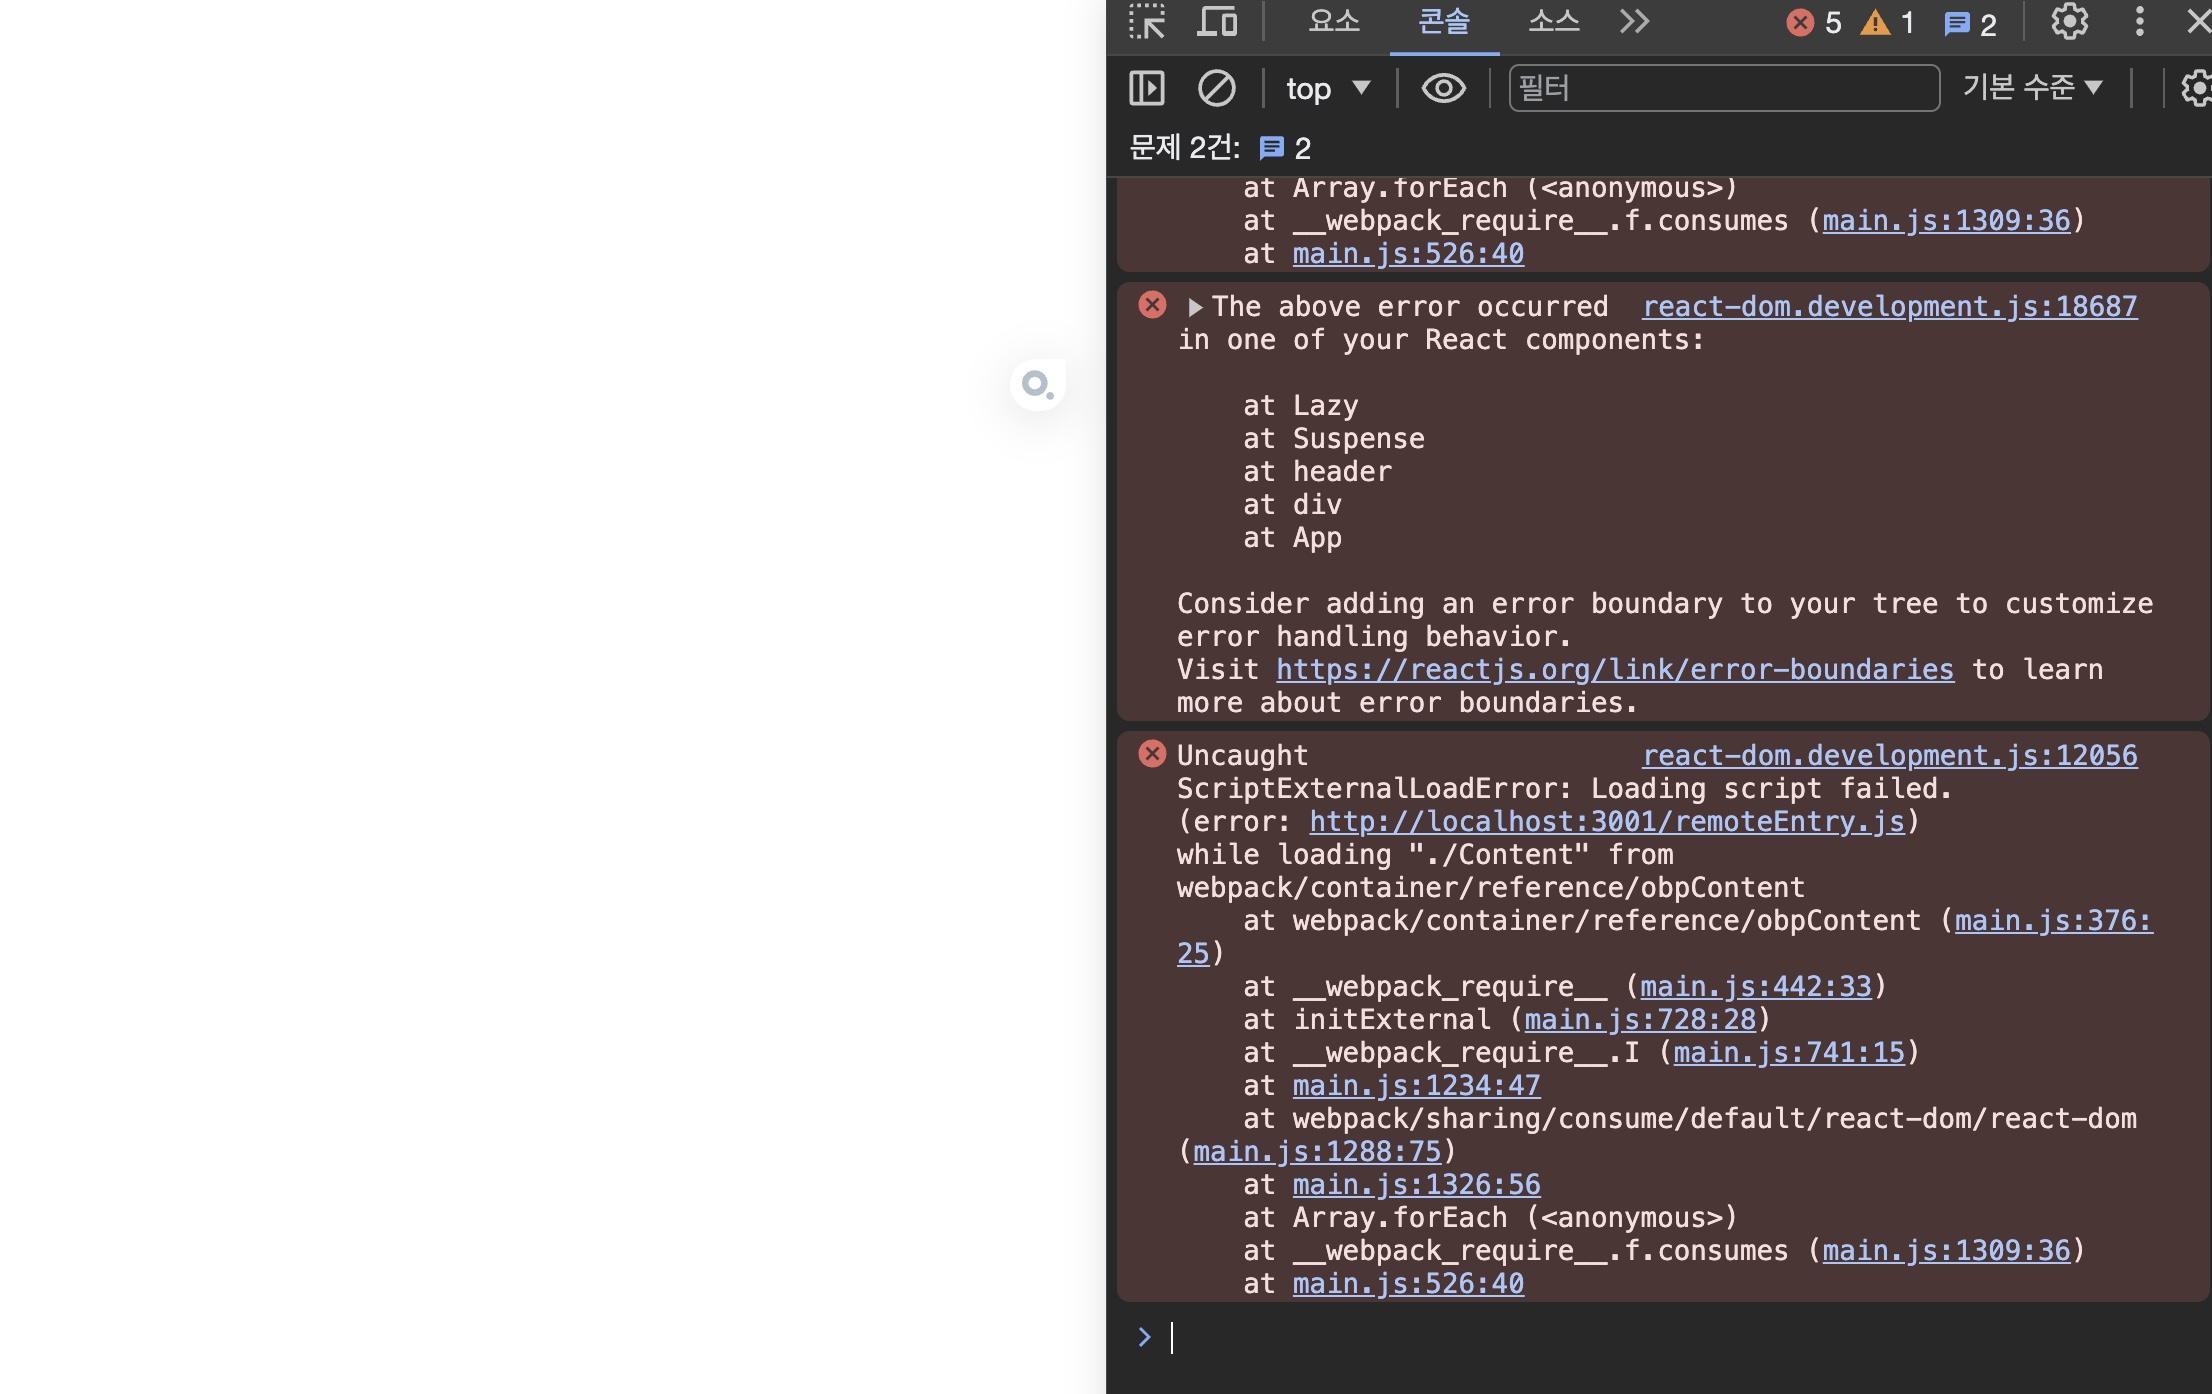The width and height of the screenshot is (2212, 1394).
Task: Switch to the 요소 tab
Action: click(x=1334, y=22)
